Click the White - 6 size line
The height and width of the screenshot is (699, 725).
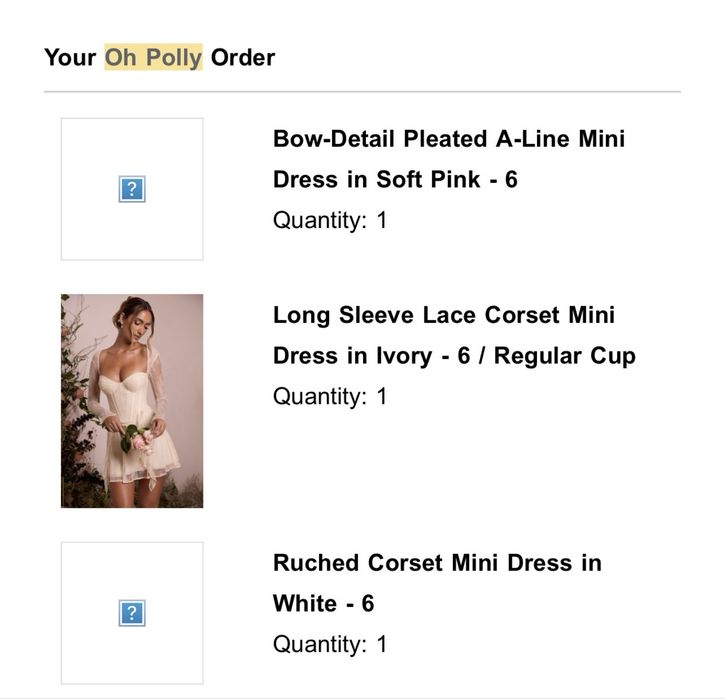323,604
